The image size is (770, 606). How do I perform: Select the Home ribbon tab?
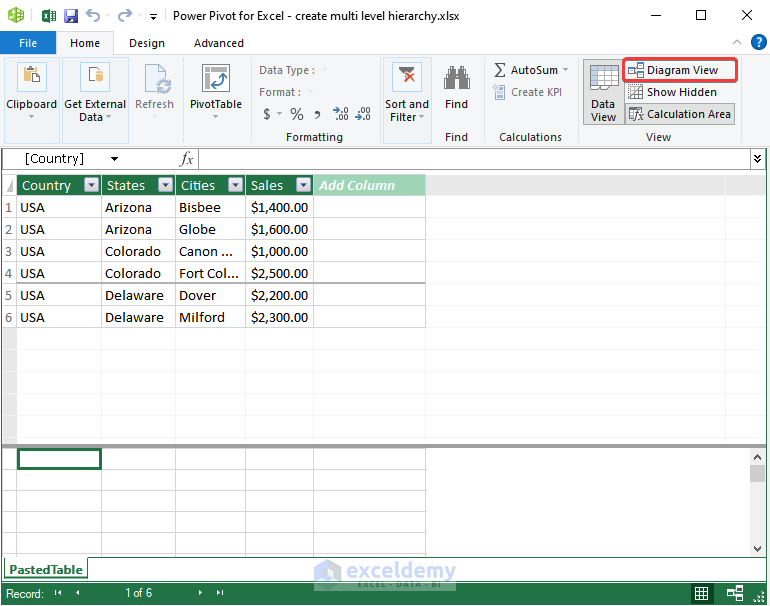click(x=85, y=43)
